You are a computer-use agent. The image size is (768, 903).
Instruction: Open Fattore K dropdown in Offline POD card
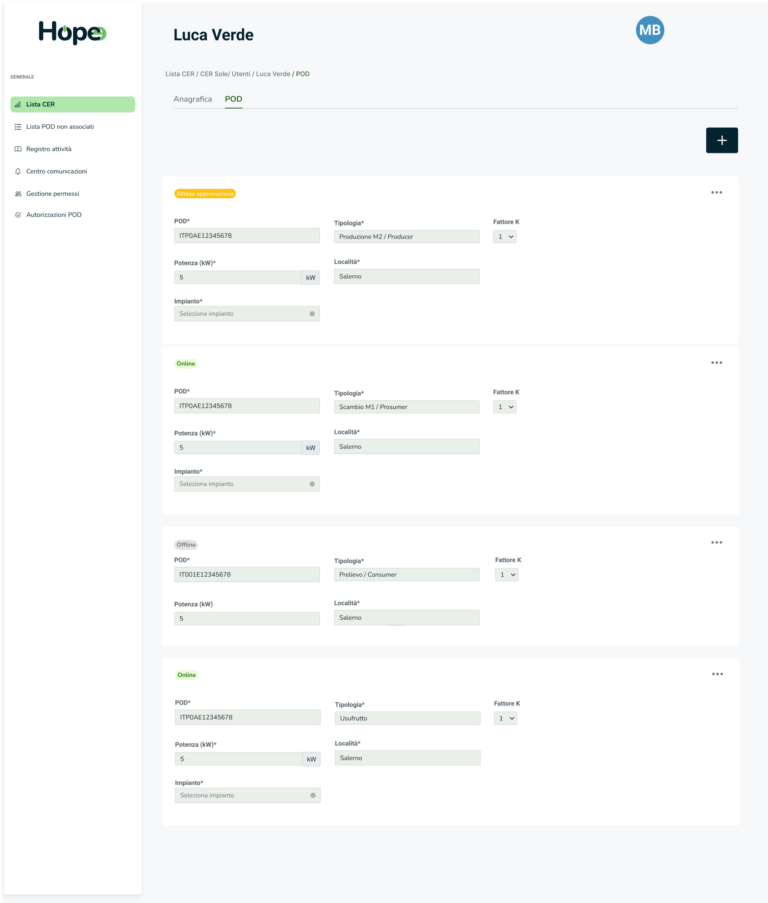(x=506, y=575)
